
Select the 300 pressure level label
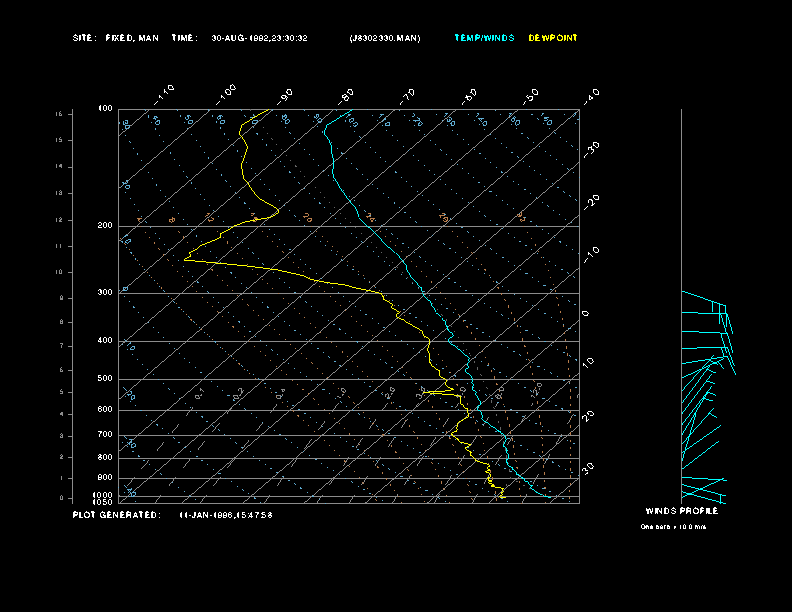tap(105, 293)
